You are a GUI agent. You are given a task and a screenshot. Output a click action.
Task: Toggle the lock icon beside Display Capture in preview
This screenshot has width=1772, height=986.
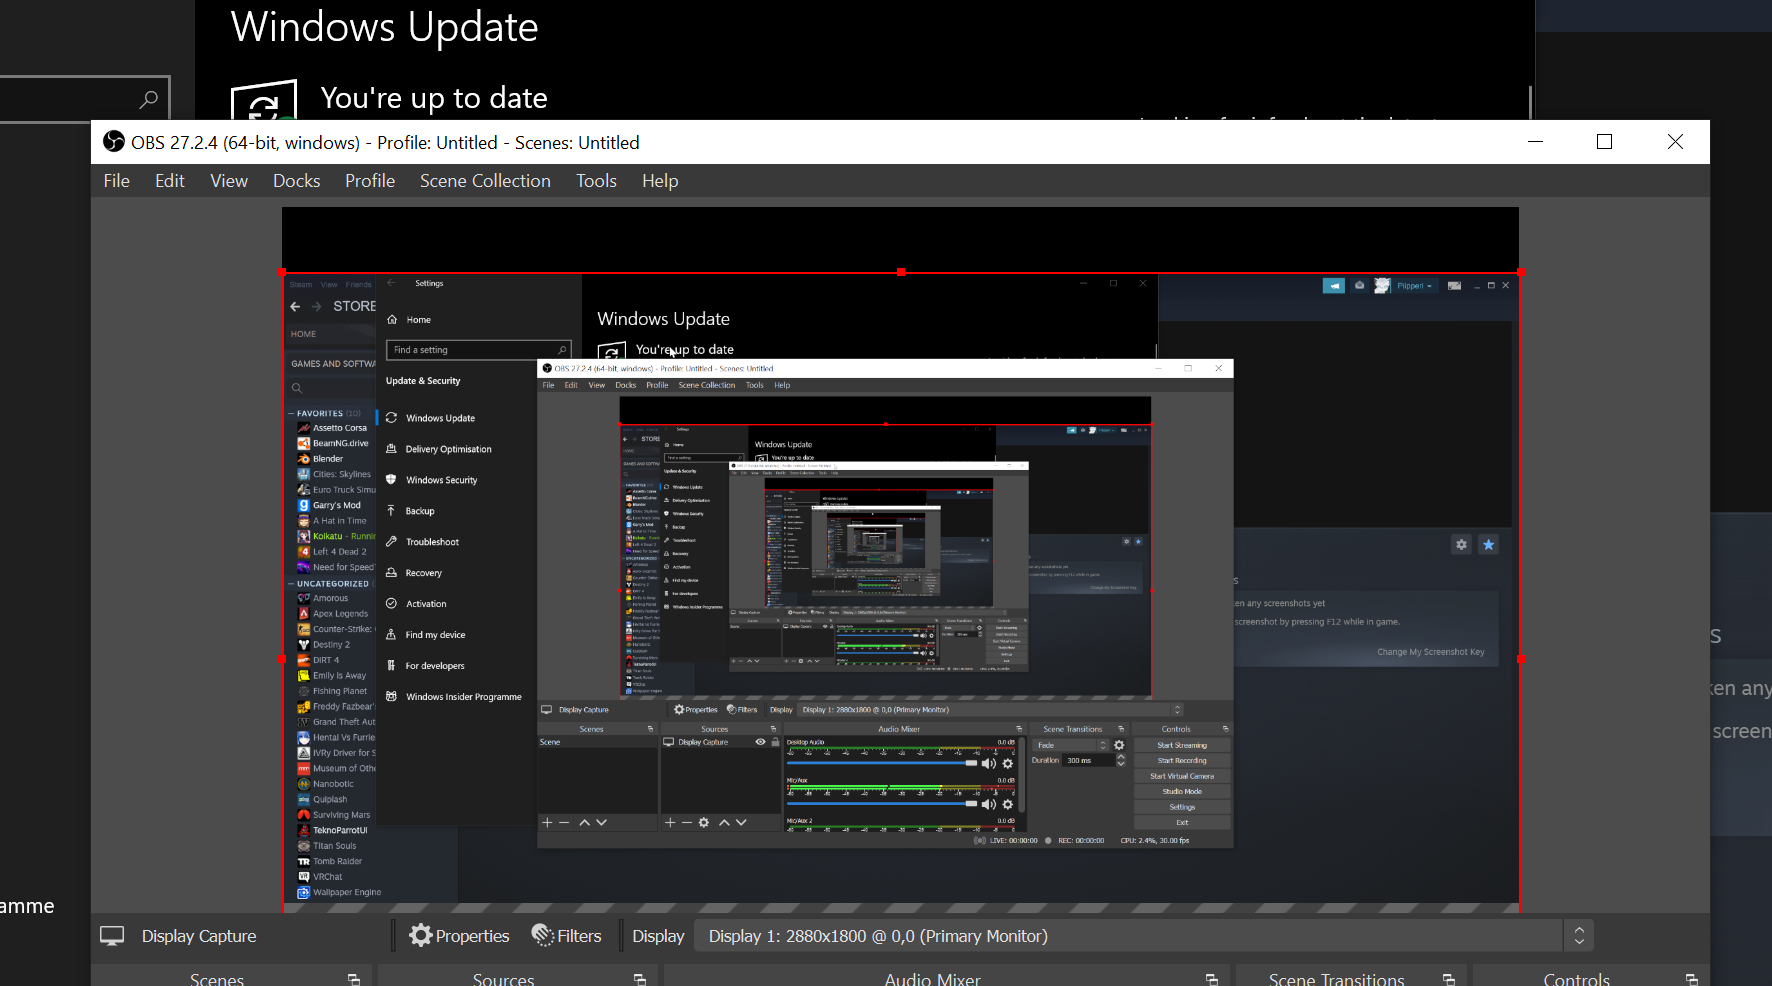click(775, 742)
